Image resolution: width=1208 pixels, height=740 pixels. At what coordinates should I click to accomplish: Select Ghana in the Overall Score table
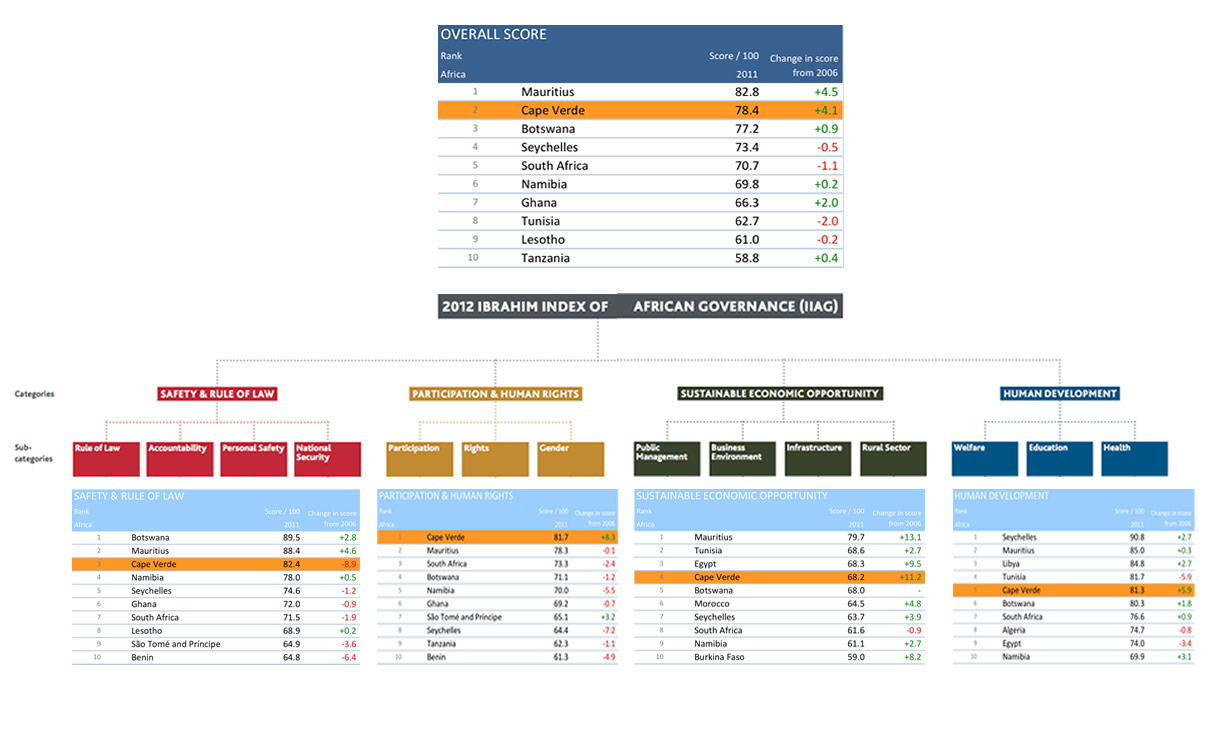coord(539,203)
